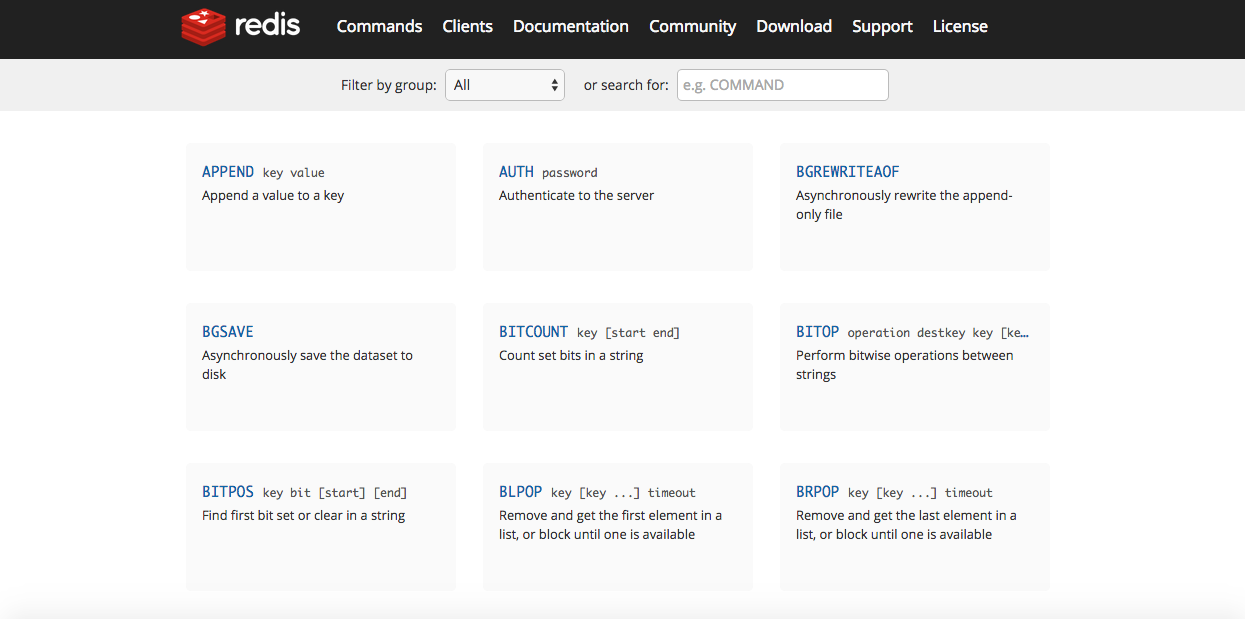Click 'Asynchronously save the dataset to disk' text
This screenshot has width=1245, height=619.
tap(307, 365)
